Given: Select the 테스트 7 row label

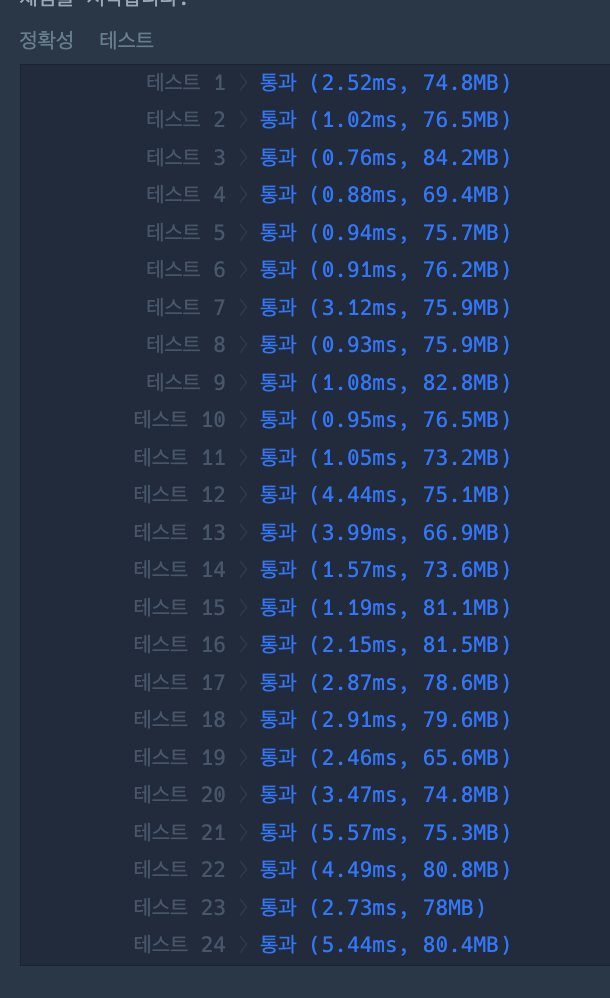Looking at the screenshot, I should pos(185,307).
